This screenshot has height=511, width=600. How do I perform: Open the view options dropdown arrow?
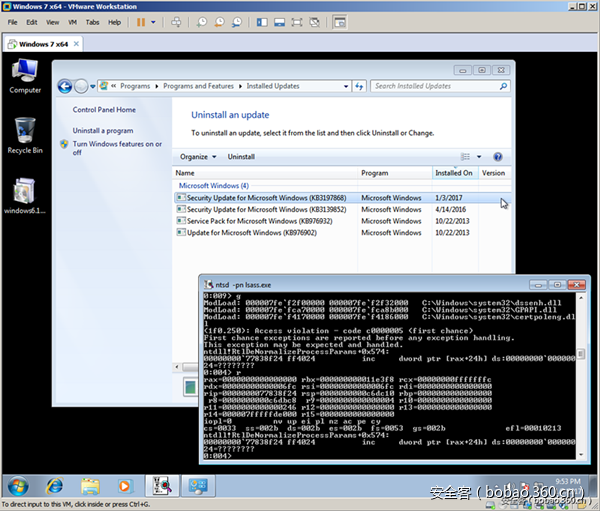point(479,157)
